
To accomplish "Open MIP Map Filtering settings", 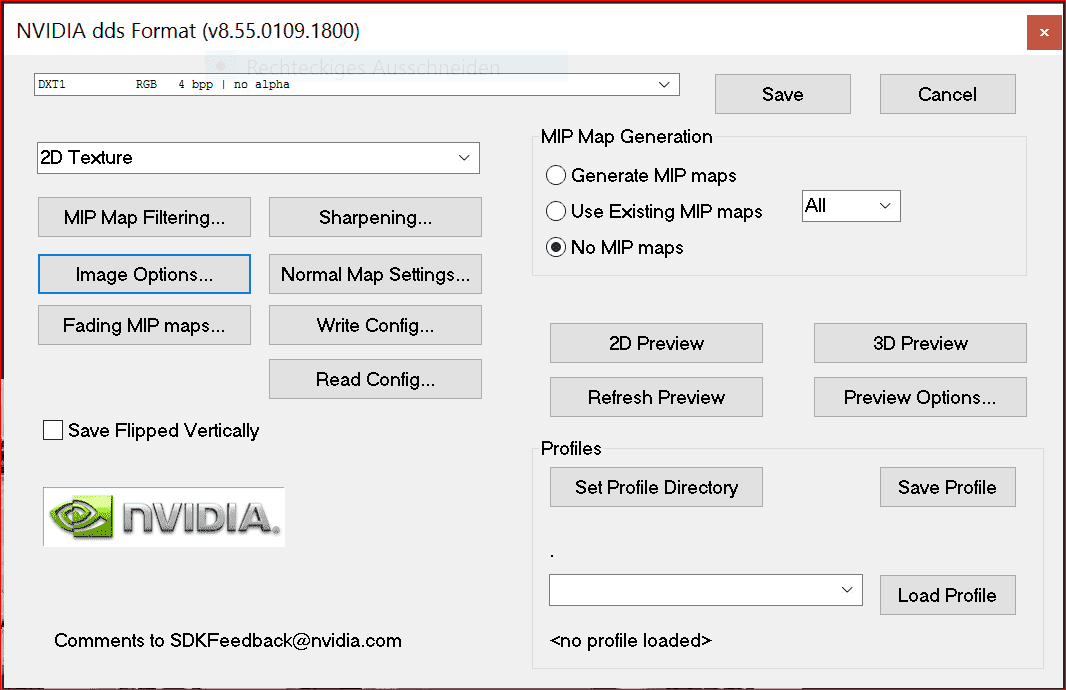I will click(x=144, y=217).
